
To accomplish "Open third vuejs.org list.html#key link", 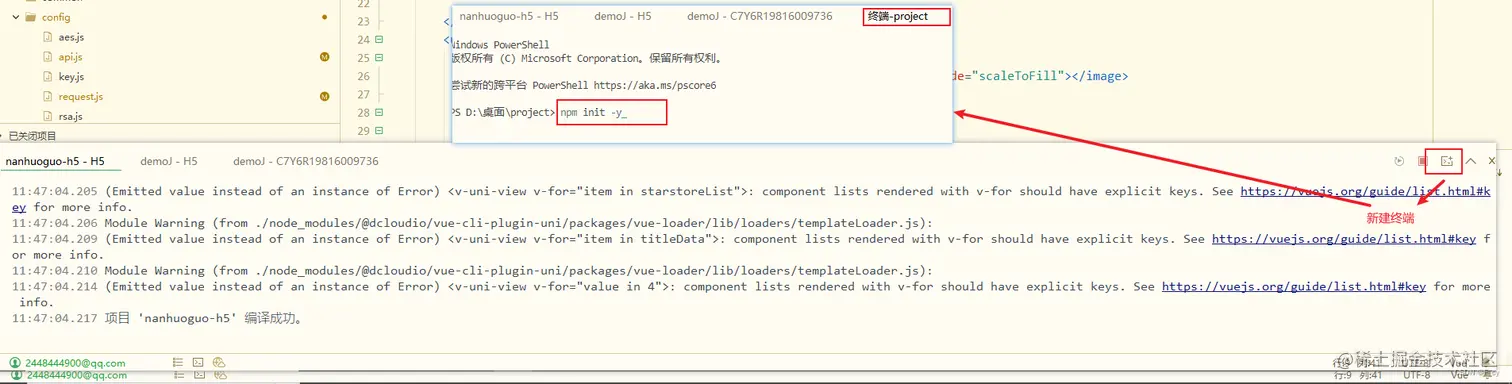I will coord(1294,287).
